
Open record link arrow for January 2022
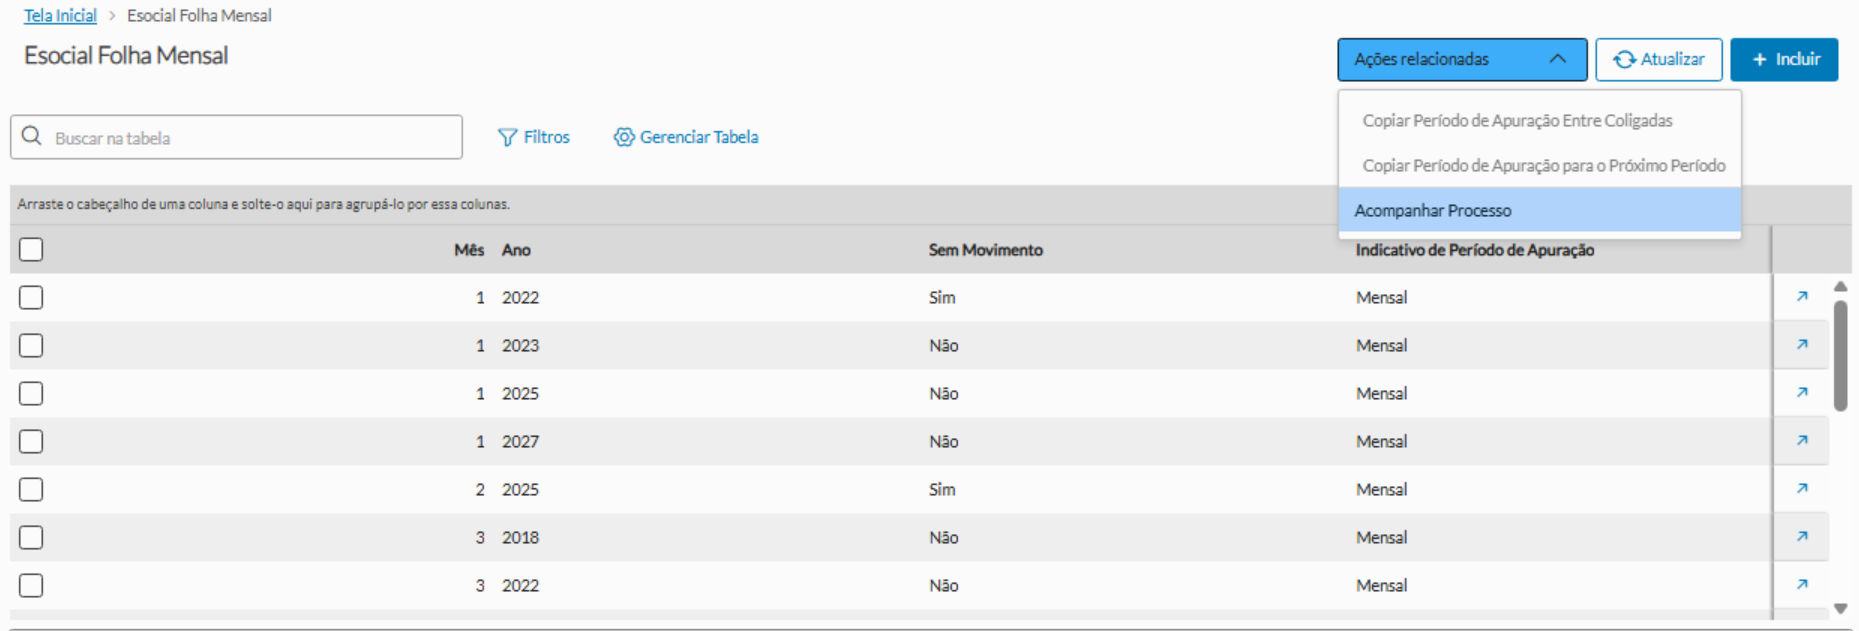[x=1802, y=297]
